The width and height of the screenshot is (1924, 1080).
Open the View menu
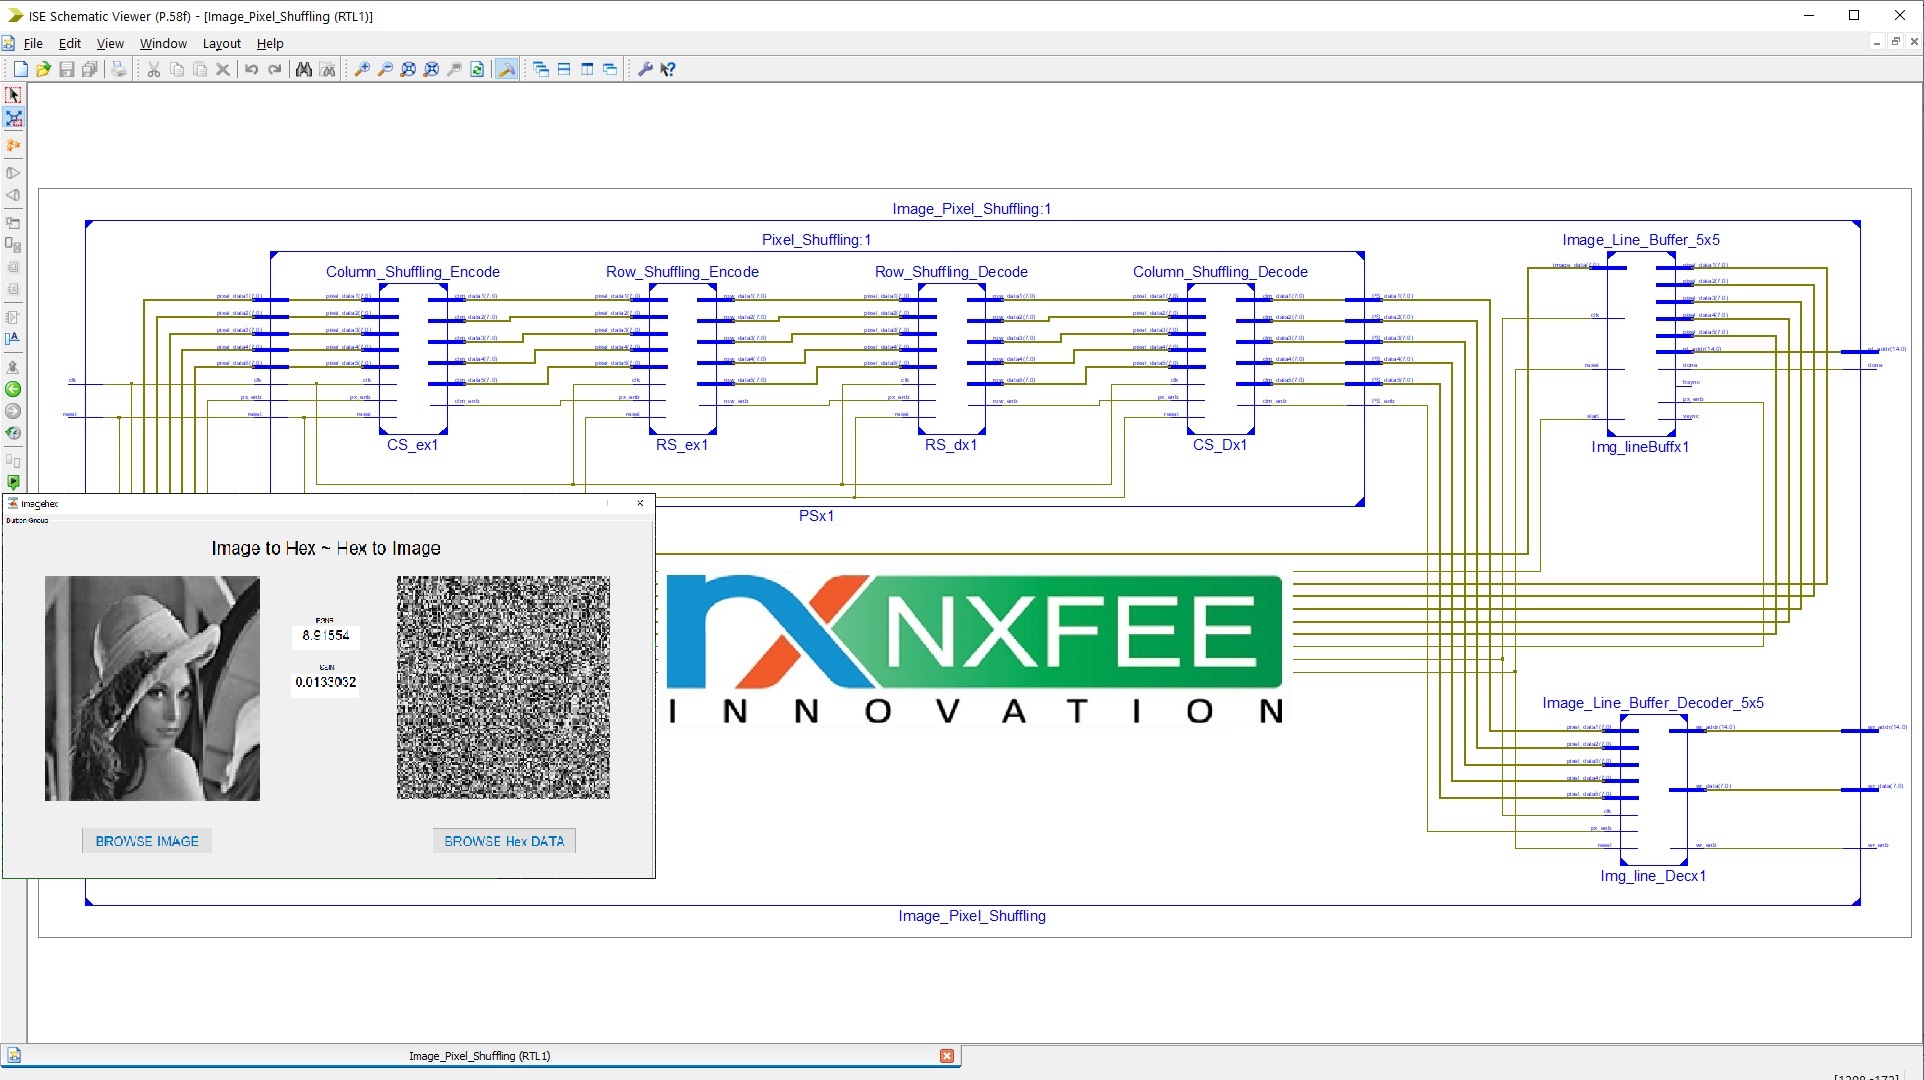(x=110, y=43)
